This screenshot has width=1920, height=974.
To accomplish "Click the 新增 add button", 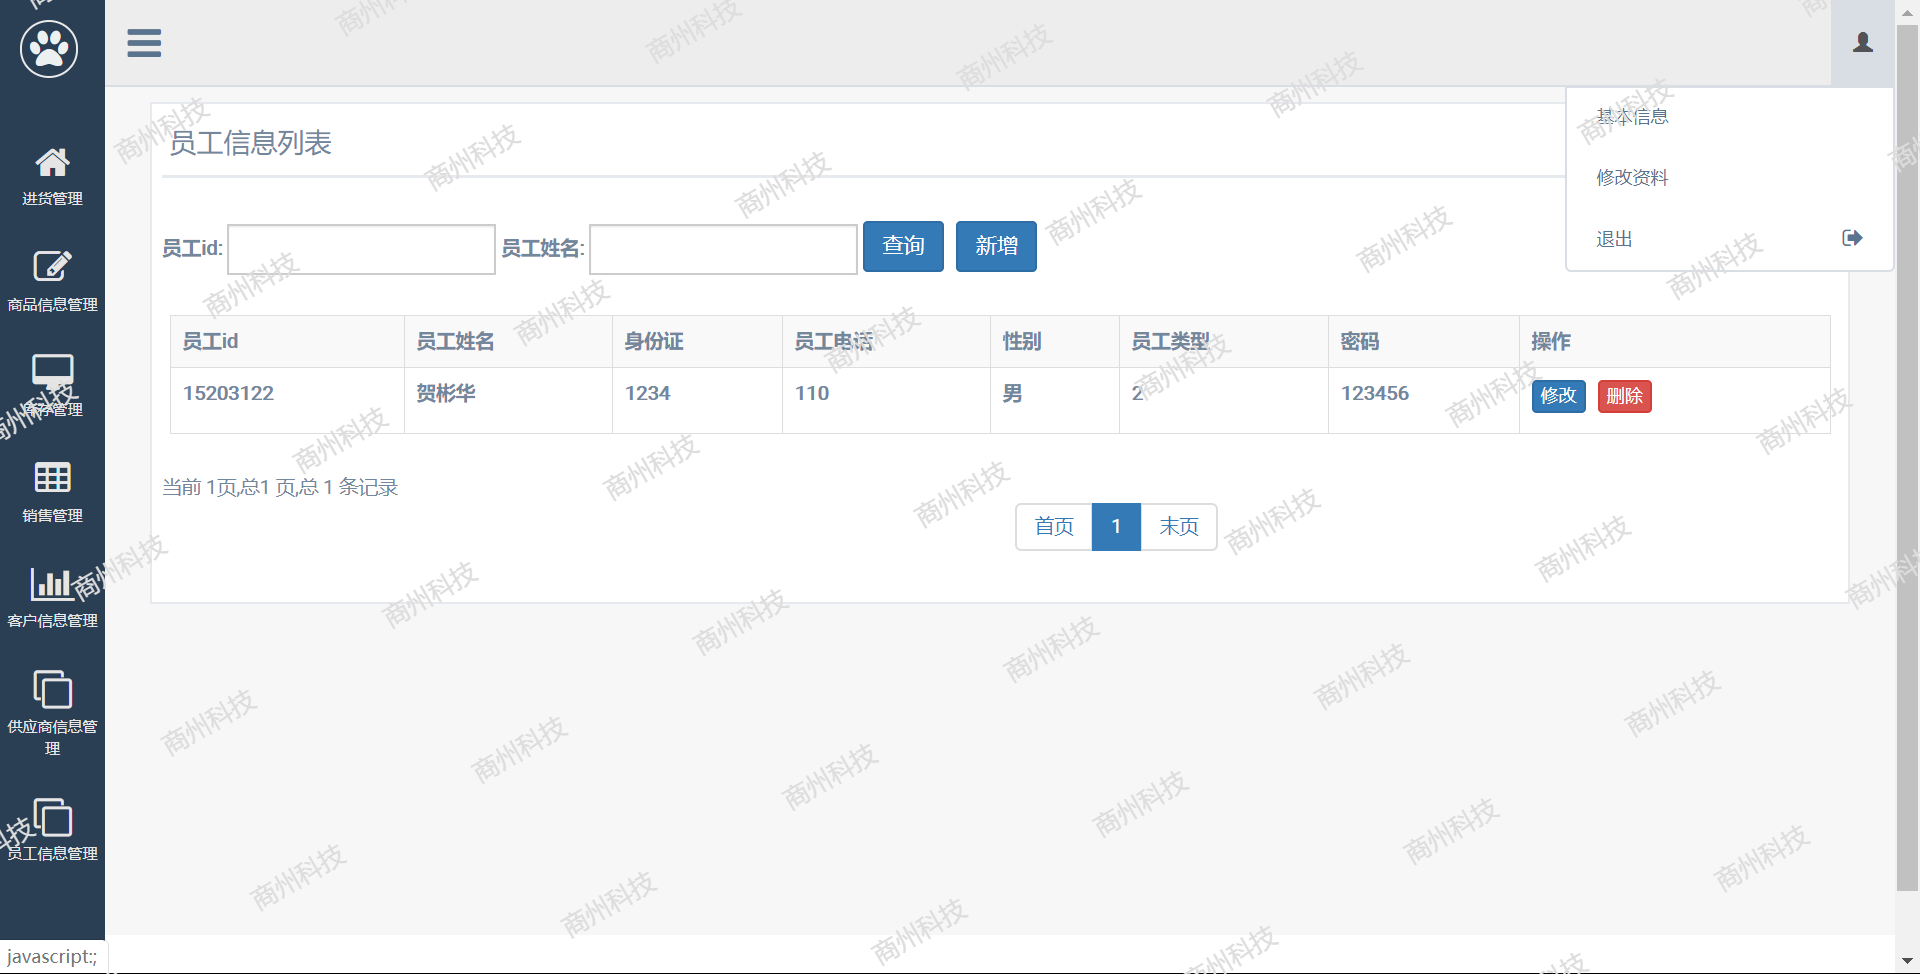I will tap(996, 246).
